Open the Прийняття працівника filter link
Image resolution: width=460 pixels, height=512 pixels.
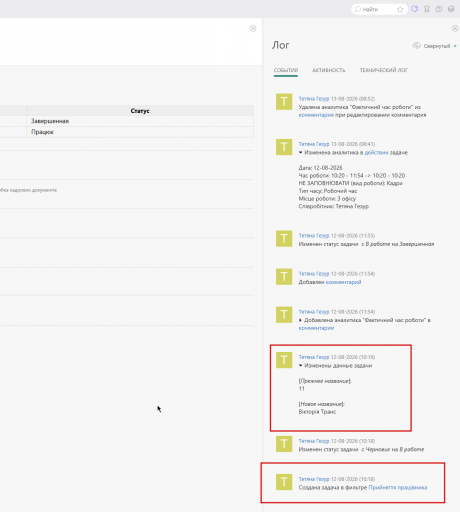pyautogui.click(x=398, y=487)
